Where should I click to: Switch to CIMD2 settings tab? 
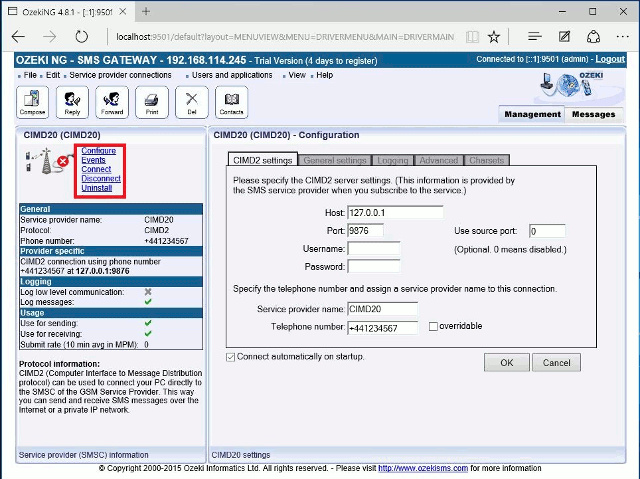262,160
